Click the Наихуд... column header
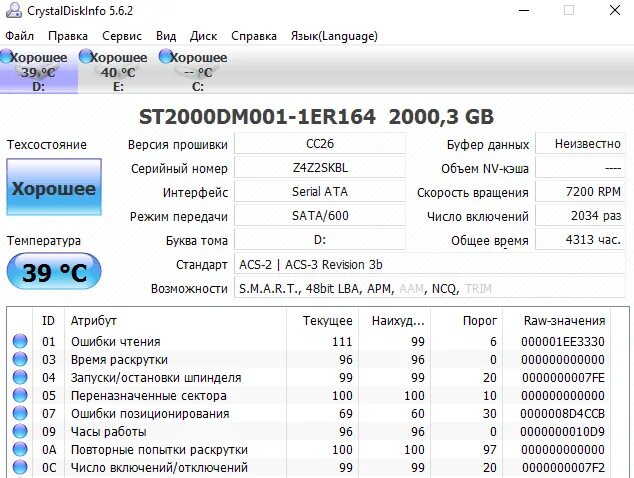Screen dimensions: 634x478 point(394,321)
